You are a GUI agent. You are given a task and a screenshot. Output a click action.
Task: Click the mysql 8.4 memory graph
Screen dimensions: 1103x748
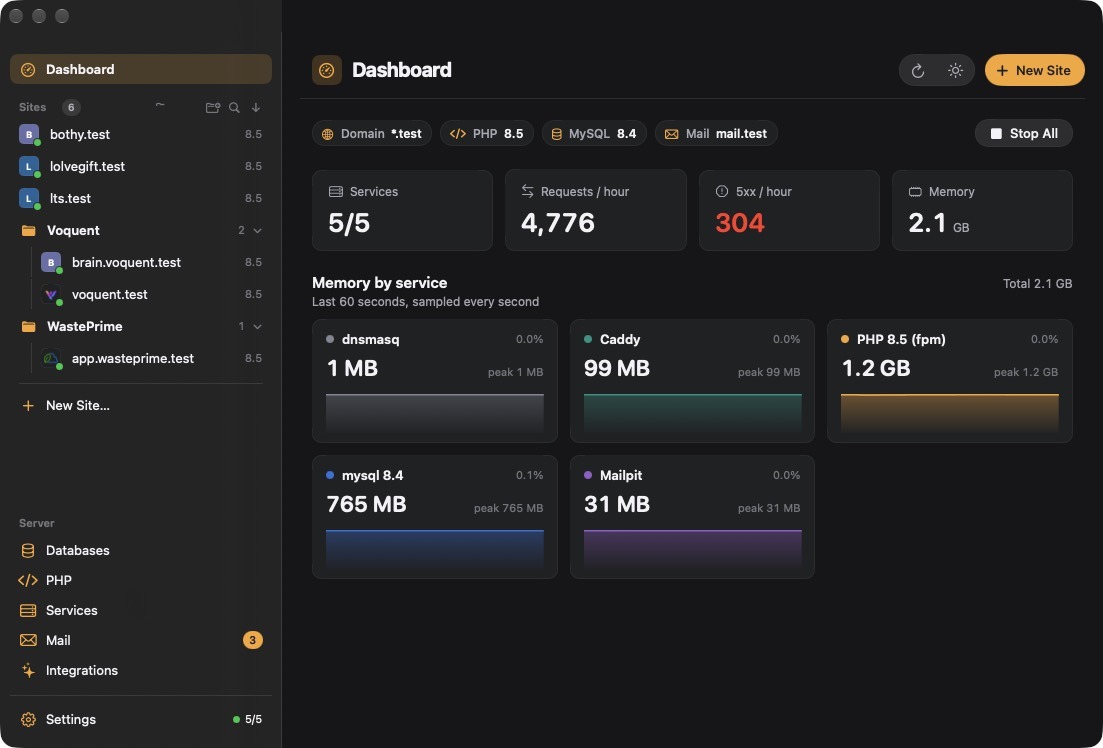pos(435,550)
